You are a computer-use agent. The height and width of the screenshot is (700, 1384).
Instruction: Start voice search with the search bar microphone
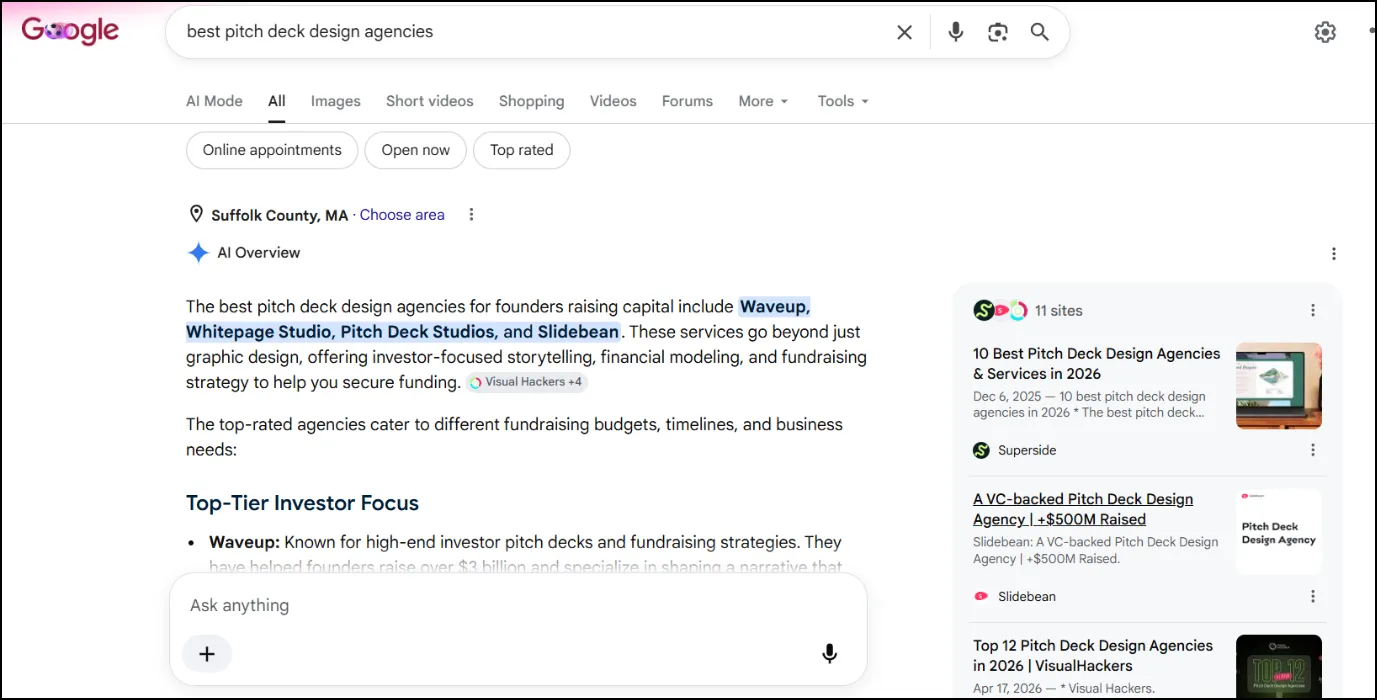tap(956, 32)
